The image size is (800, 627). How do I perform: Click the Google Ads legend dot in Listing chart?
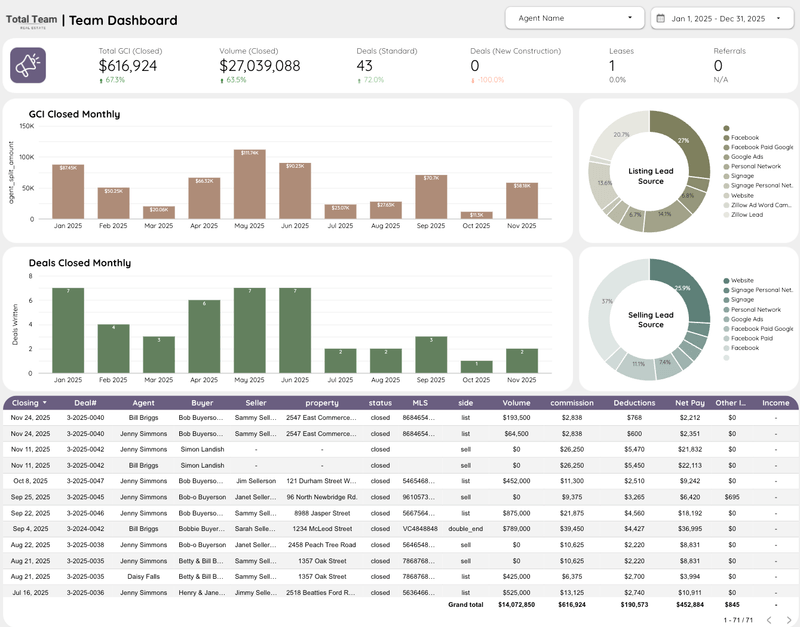pyautogui.click(x=724, y=157)
